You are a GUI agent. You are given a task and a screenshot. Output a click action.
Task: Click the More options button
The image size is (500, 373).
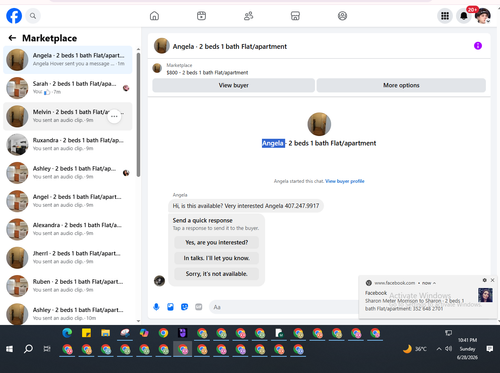[x=401, y=85]
